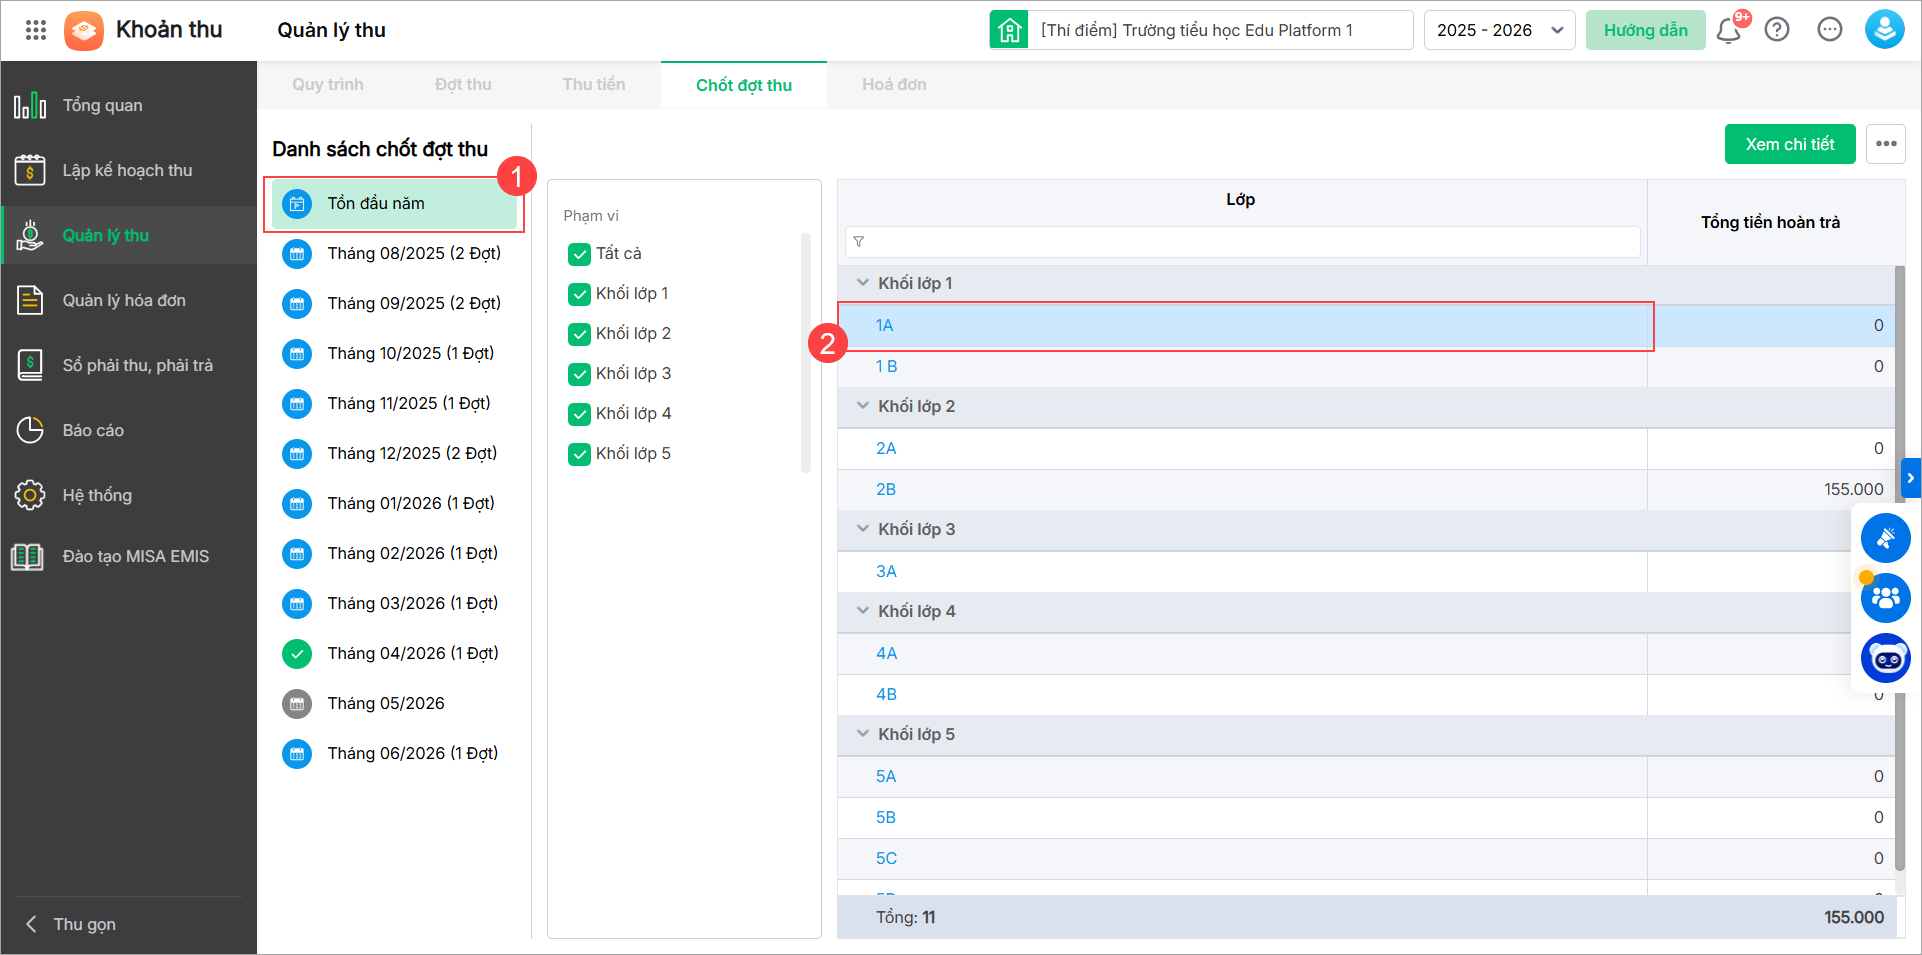Click the Quản lý hóa đơn document icon
1922x955 pixels.
(30, 300)
